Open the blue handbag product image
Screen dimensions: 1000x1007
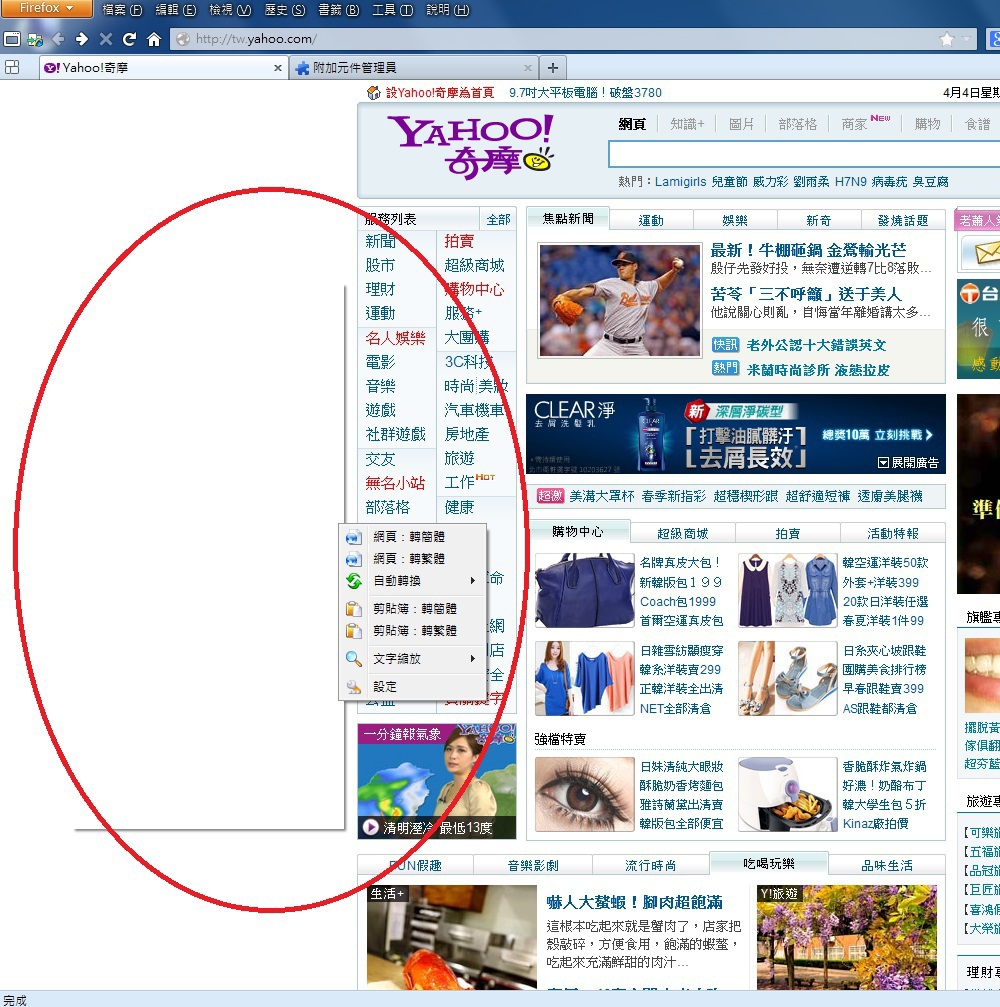click(584, 591)
